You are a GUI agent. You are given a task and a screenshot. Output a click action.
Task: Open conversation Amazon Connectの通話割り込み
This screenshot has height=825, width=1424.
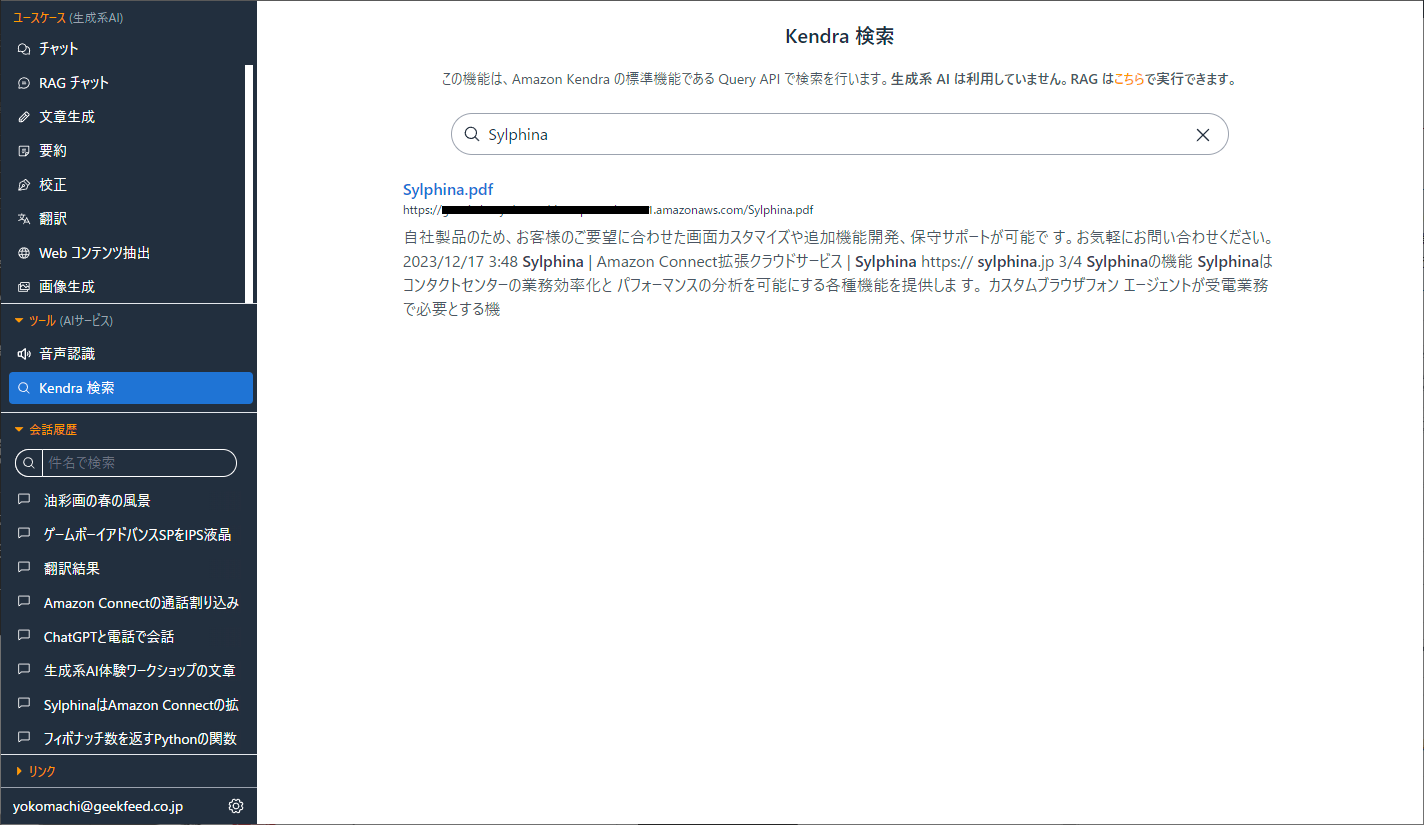(128, 602)
